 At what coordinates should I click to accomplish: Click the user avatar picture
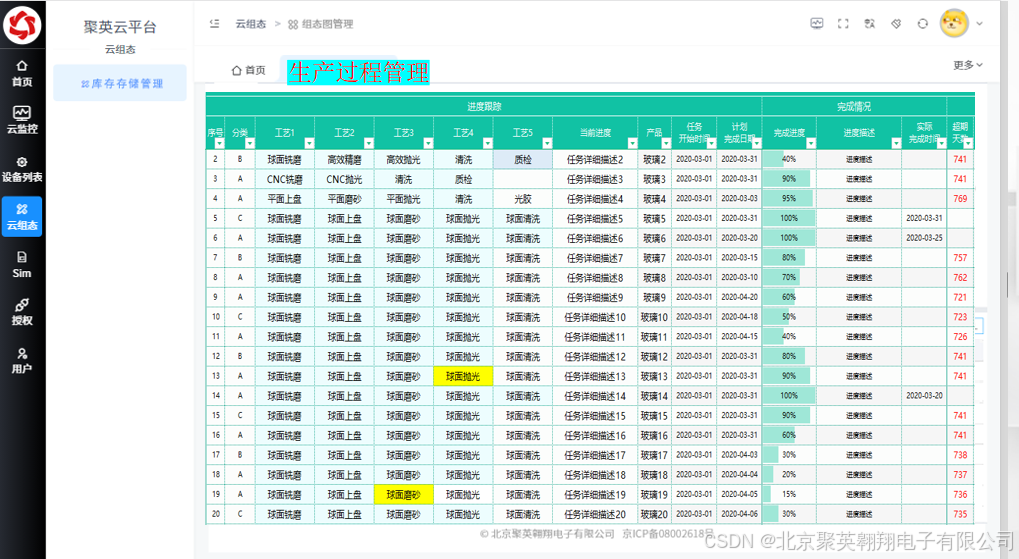pyautogui.click(x=954, y=24)
